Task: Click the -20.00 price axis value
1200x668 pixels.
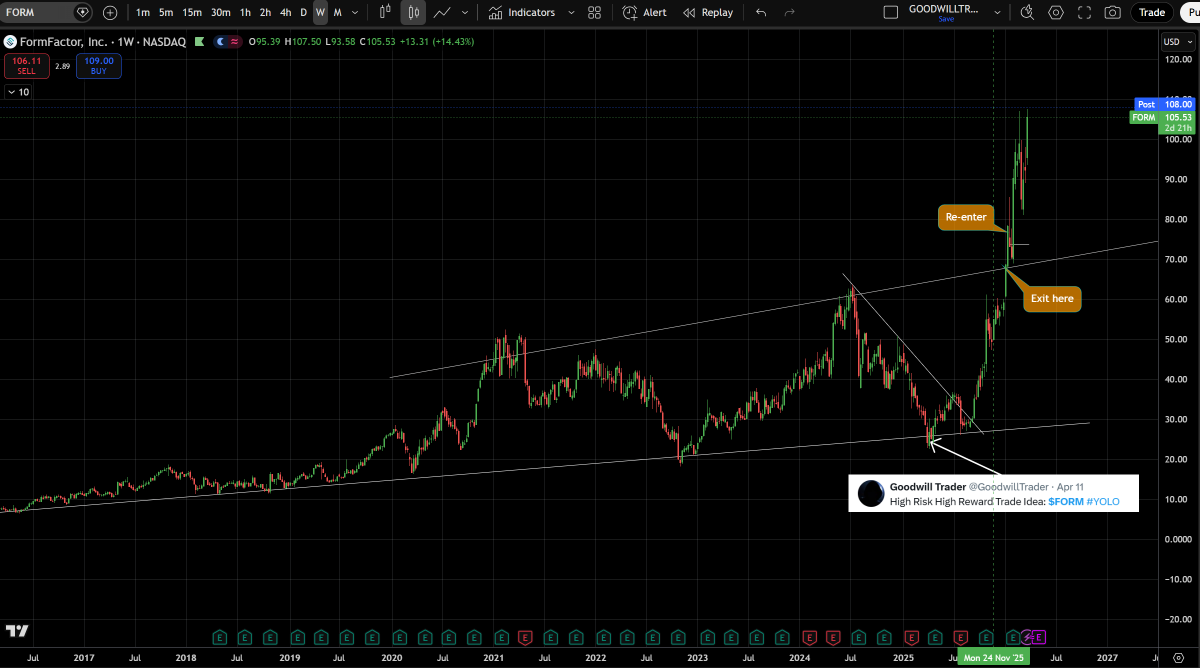Action: [1176, 619]
